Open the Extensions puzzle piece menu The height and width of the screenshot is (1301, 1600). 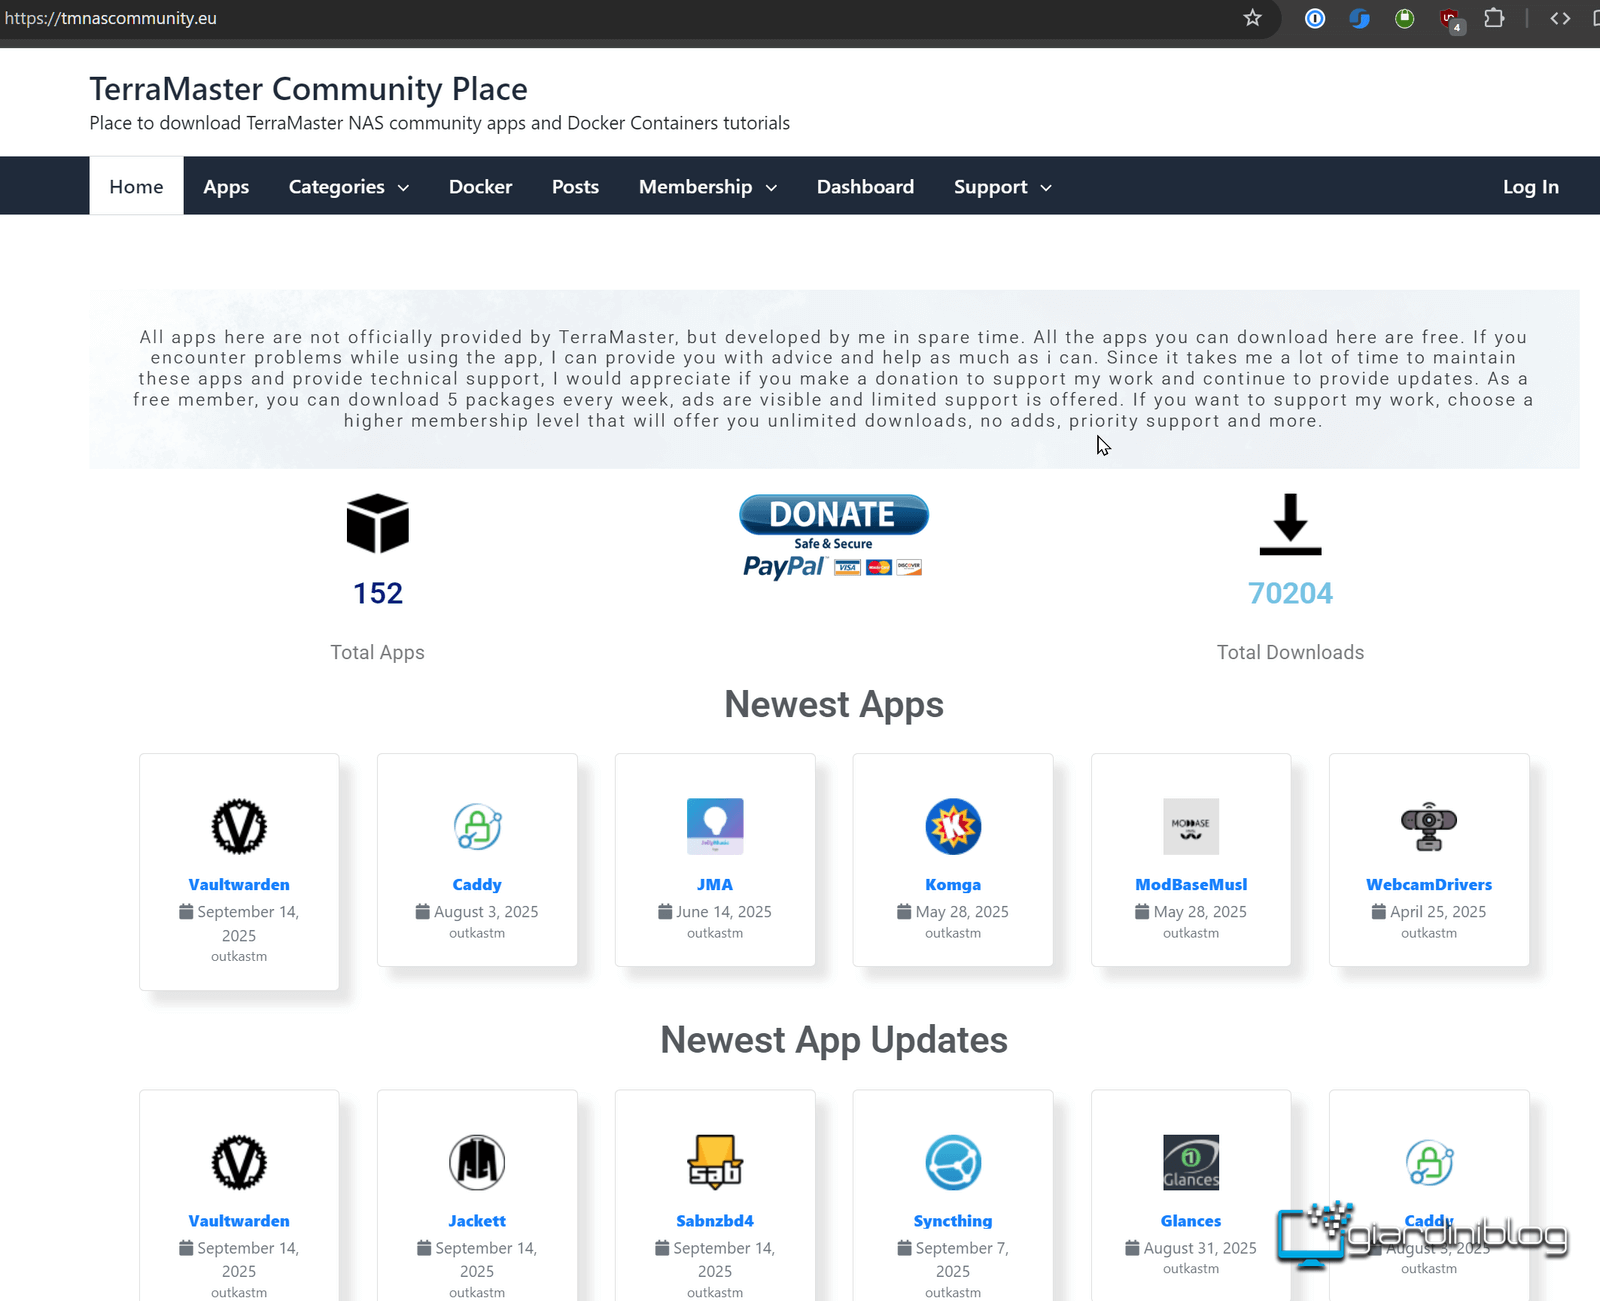pyautogui.click(x=1494, y=18)
